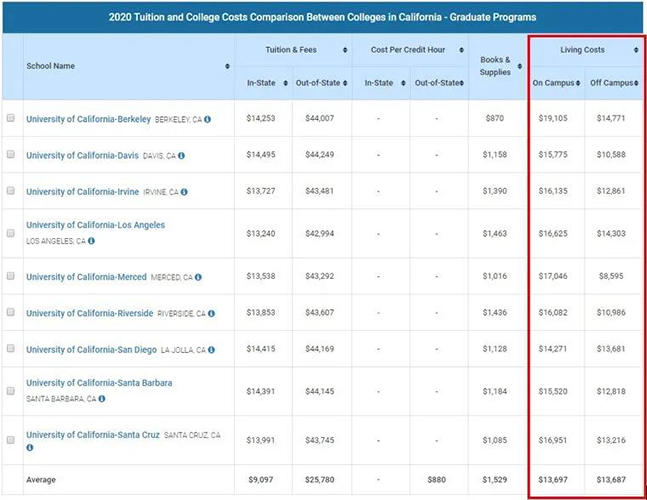Click average out-of-state tuition $25,780

[320, 480]
